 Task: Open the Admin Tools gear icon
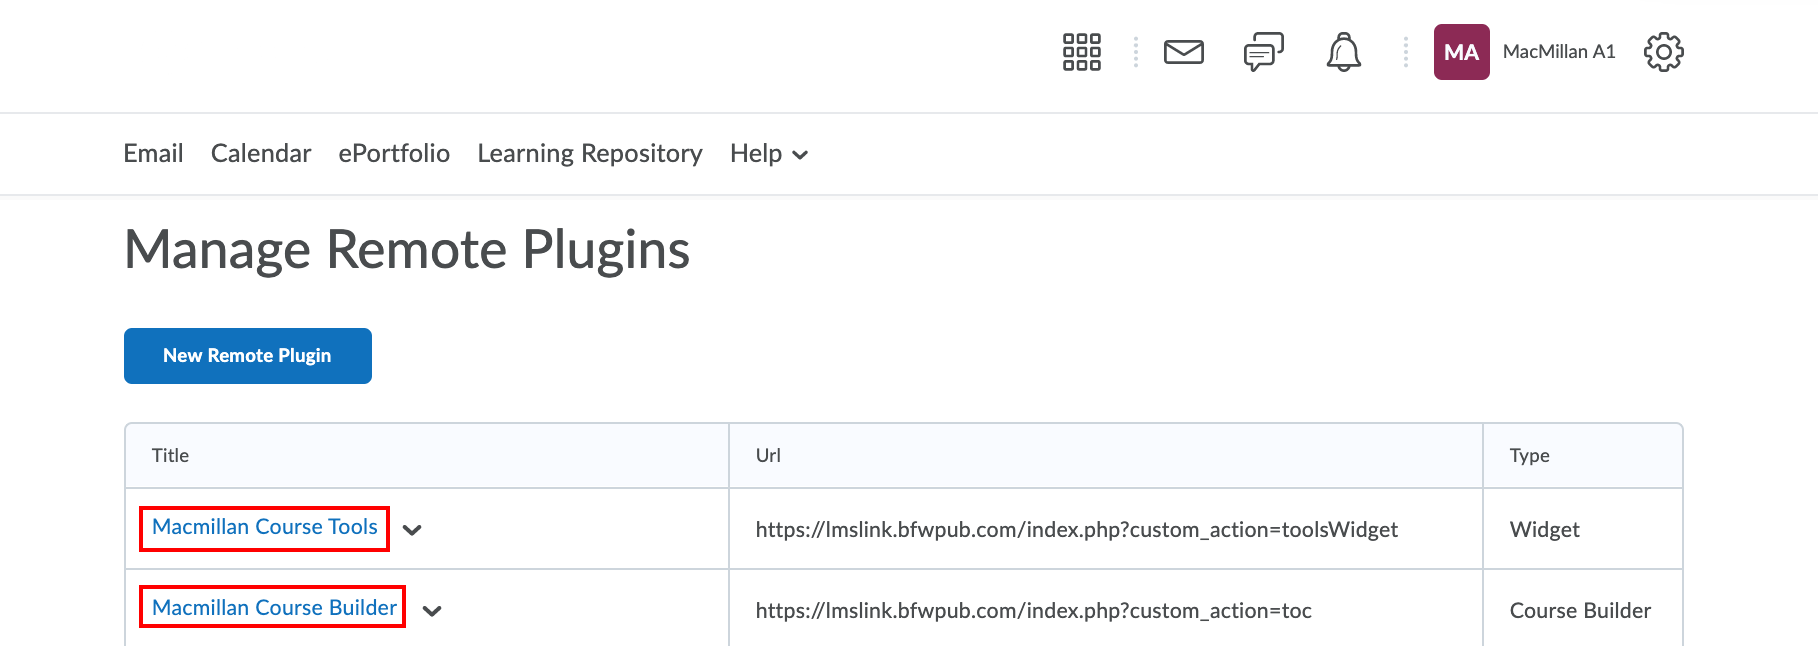tap(1663, 52)
